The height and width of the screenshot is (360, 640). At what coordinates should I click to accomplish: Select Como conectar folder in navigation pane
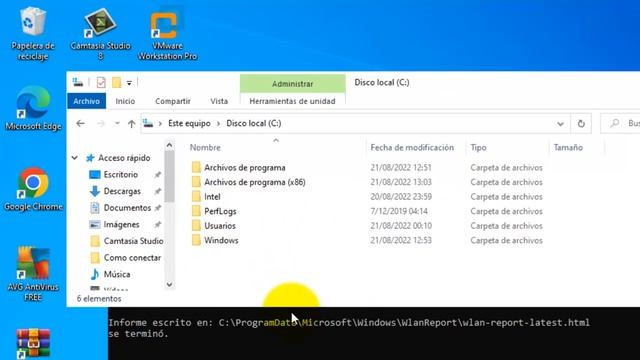click(132, 258)
